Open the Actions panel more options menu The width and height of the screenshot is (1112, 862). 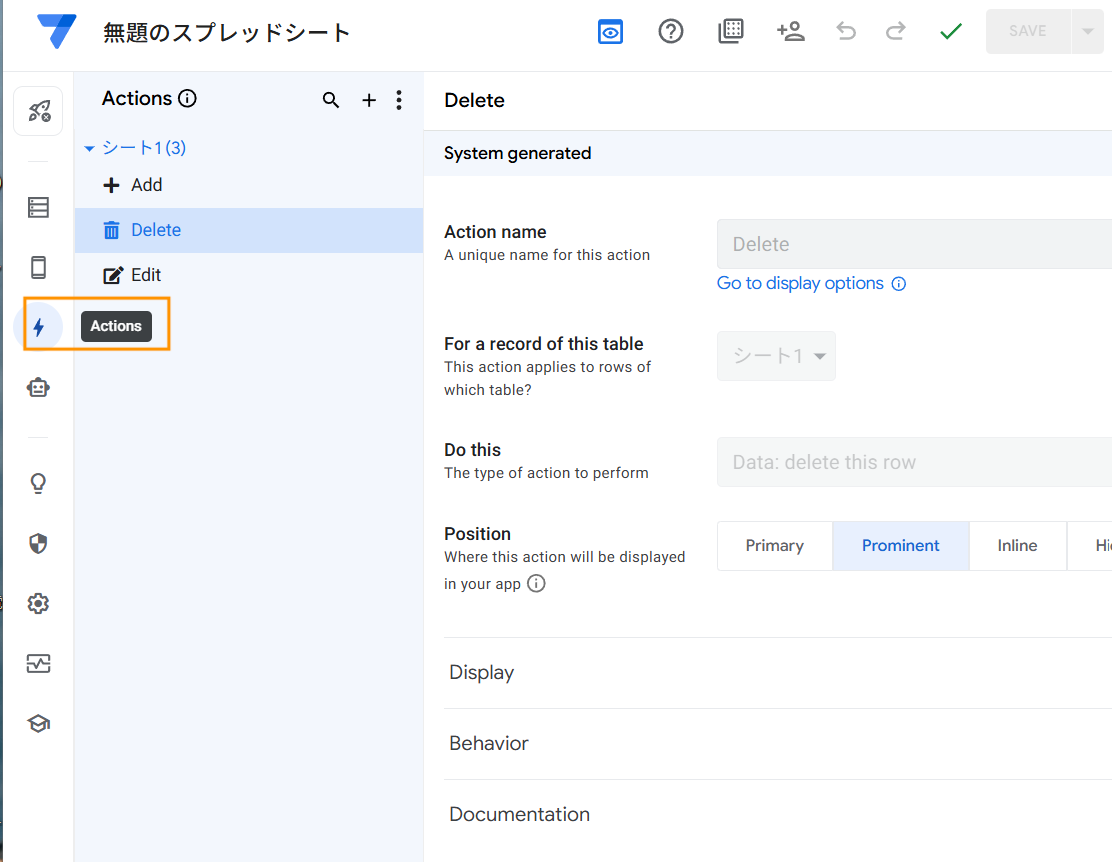(x=399, y=100)
